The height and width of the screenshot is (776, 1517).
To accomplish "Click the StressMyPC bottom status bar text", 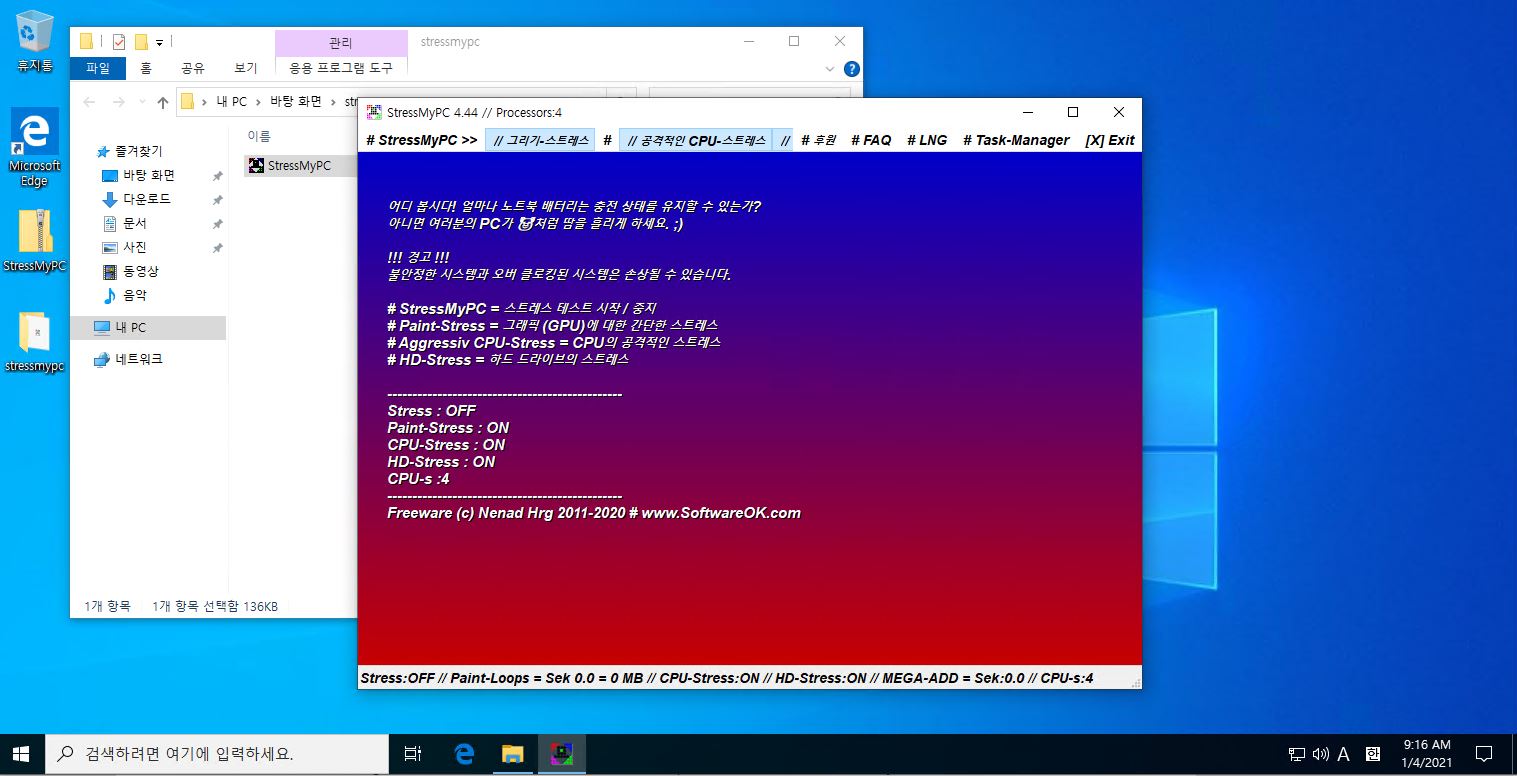I will [x=727, y=678].
